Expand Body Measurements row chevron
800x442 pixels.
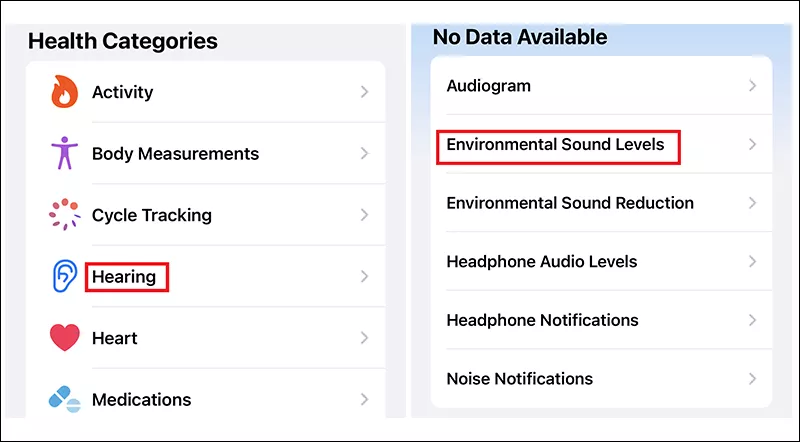coord(364,153)
